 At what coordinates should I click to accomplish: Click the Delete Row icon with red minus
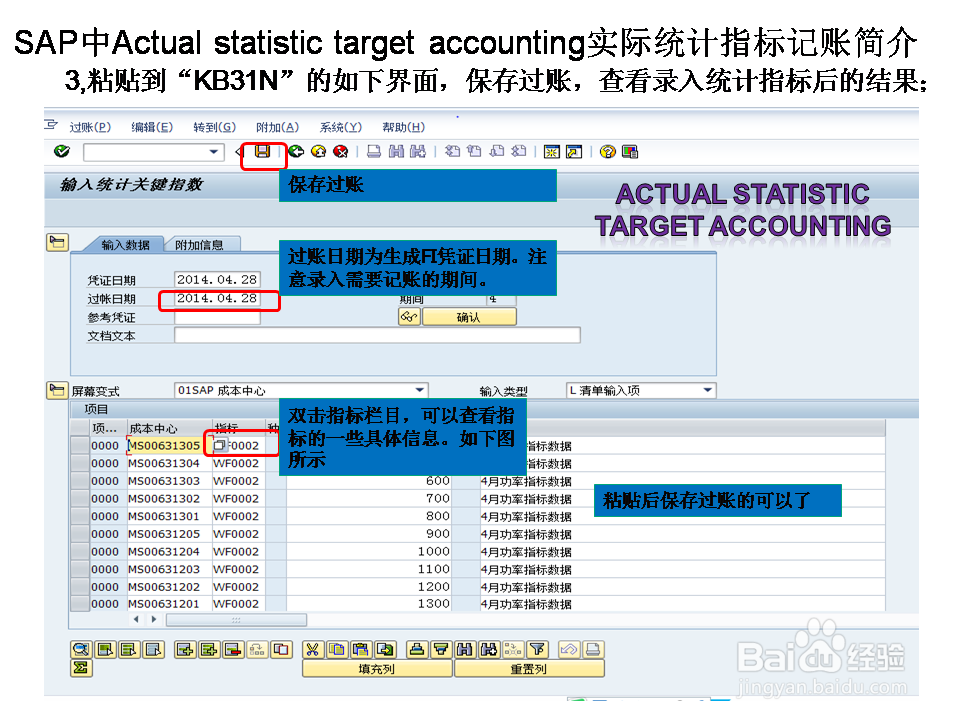click(233, 650)
